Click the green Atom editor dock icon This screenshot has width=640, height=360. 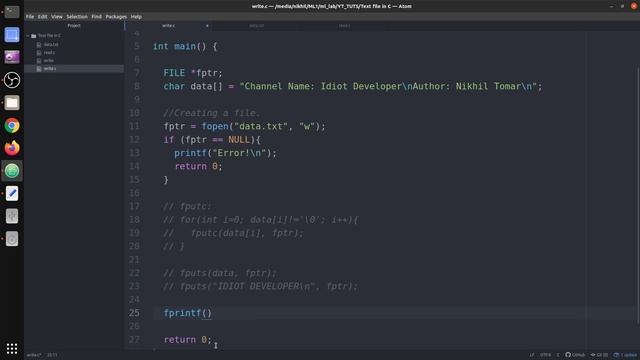click(12, 171)
